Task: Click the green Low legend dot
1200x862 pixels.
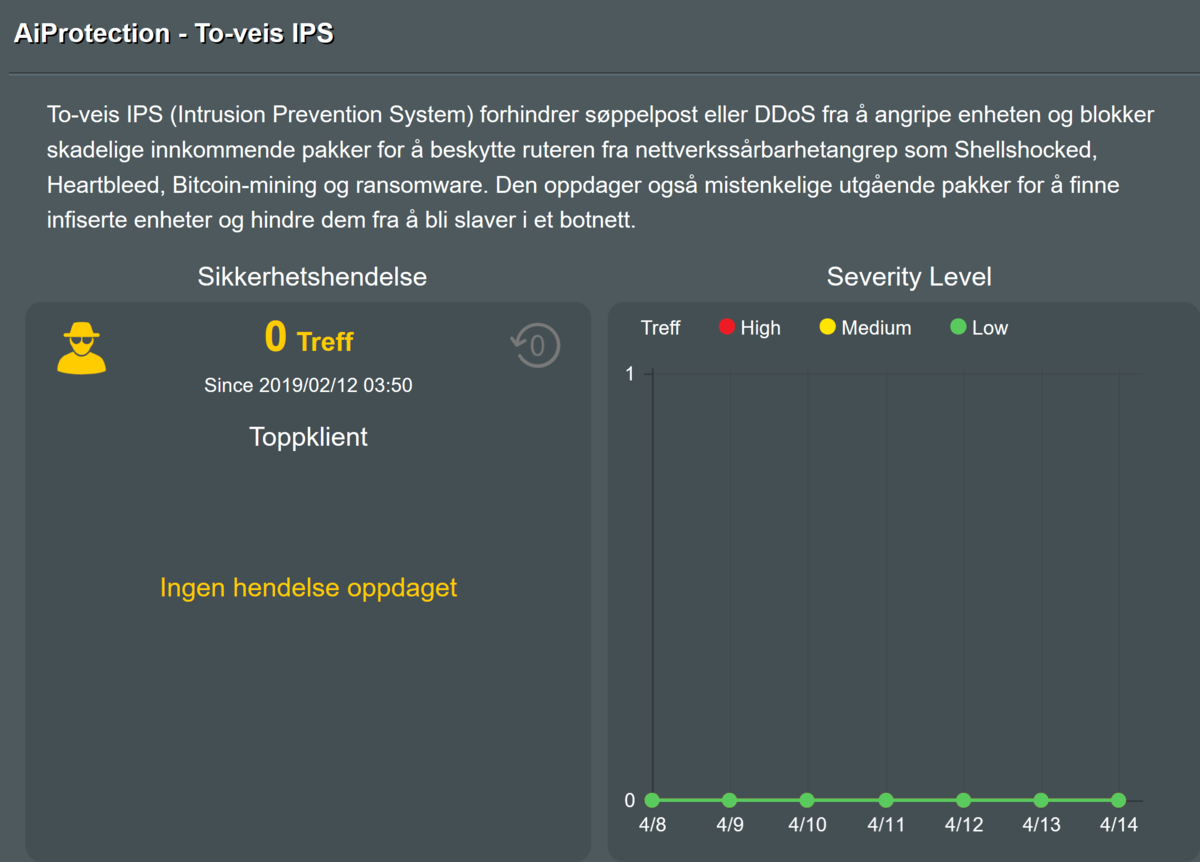Action: click(958, 327)
